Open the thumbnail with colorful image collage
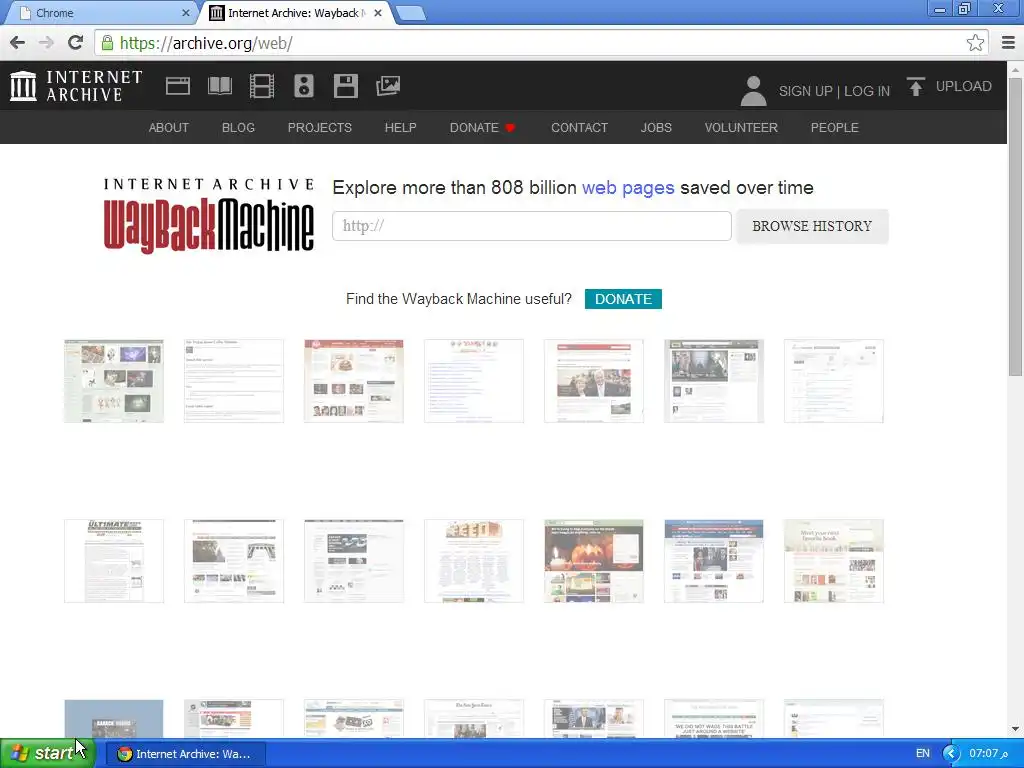This screenshot has height=768, width=1024. coord(114,381)
